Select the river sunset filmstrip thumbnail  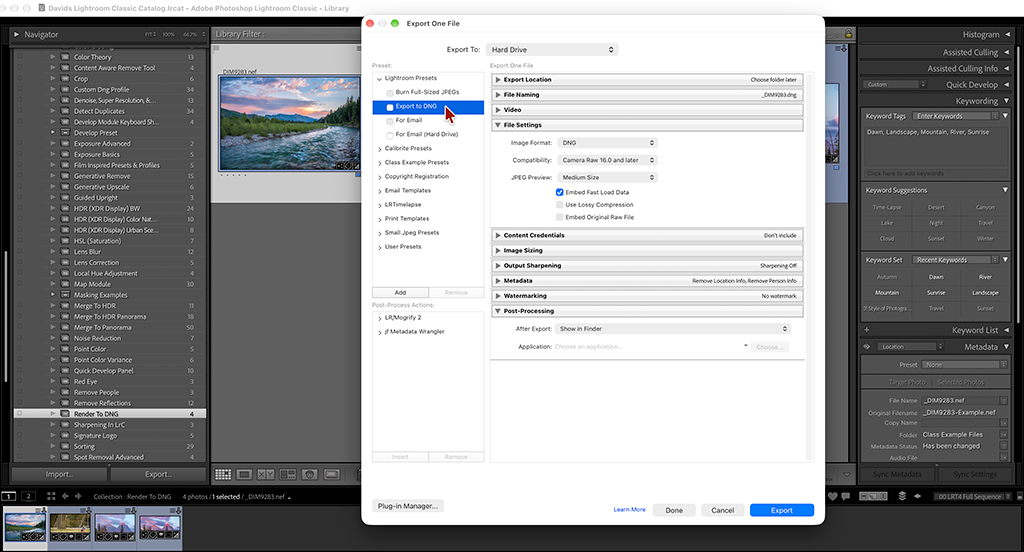(x=25, y=527)
